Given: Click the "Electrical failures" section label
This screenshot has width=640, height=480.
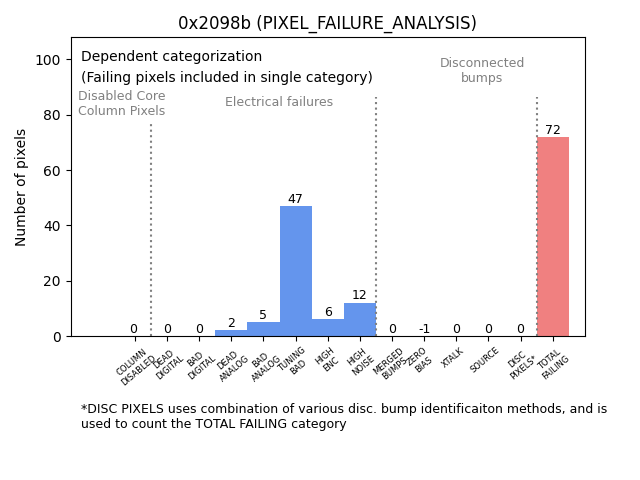Looking at the screenshot, I should 279,102.
